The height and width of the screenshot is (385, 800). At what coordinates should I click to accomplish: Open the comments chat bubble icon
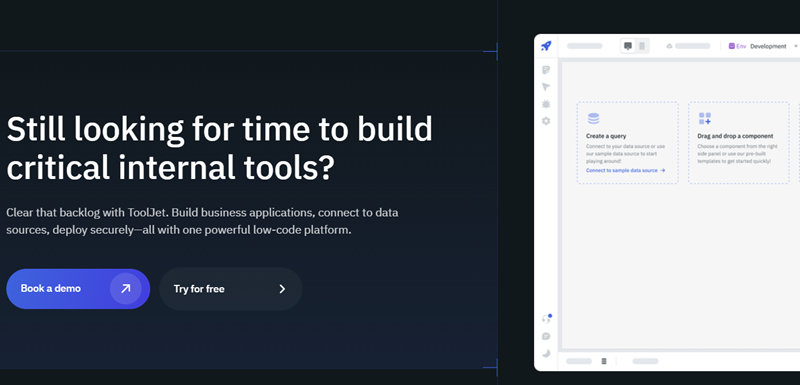tap(546, 336)
